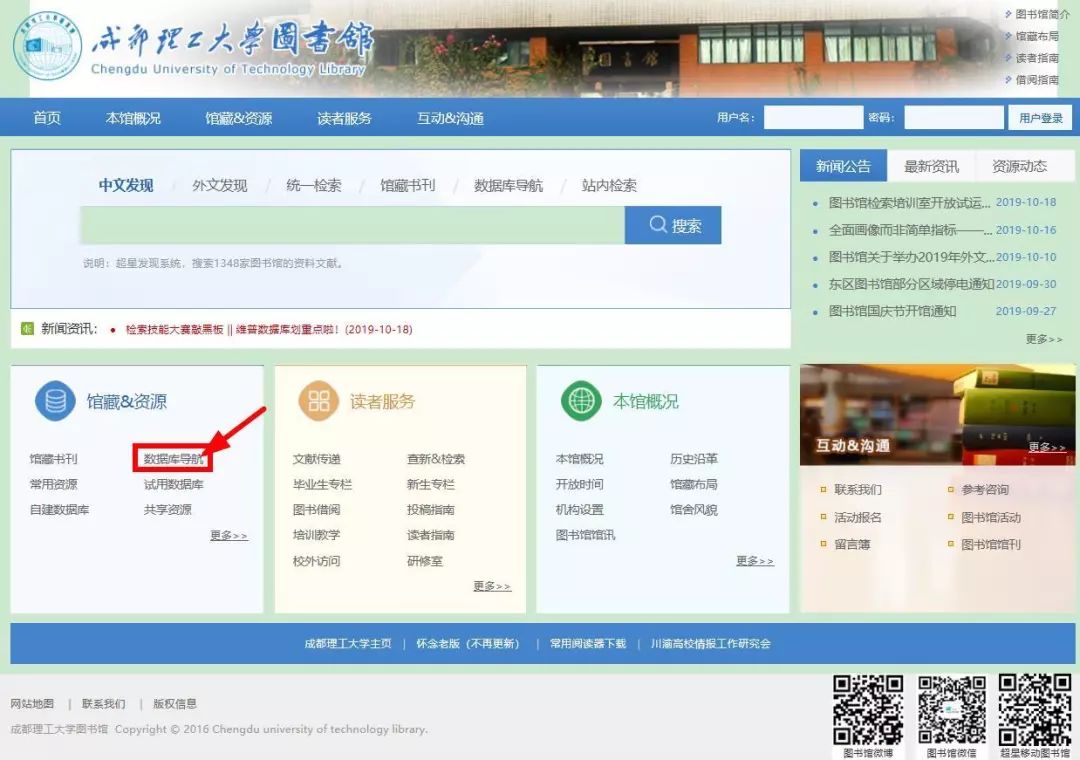Open the 网站地图 footer link

[x=32, y=703]
